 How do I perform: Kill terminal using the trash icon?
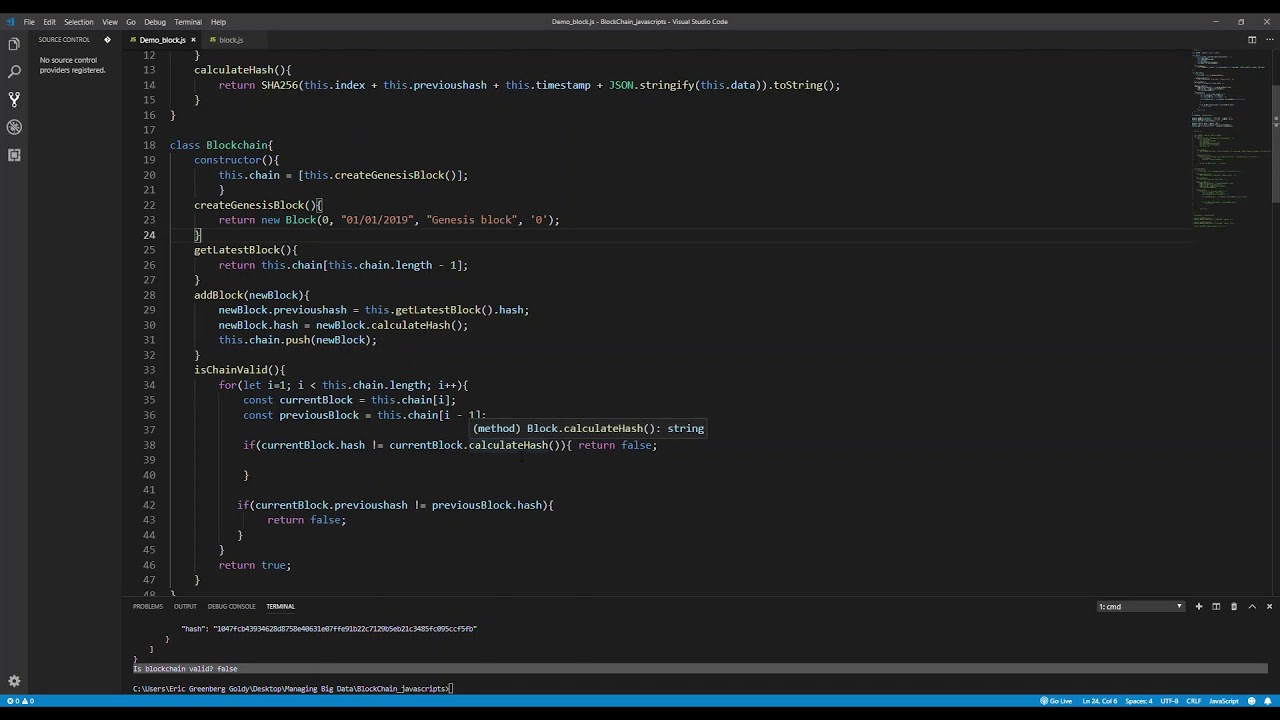click(1234, 606)
